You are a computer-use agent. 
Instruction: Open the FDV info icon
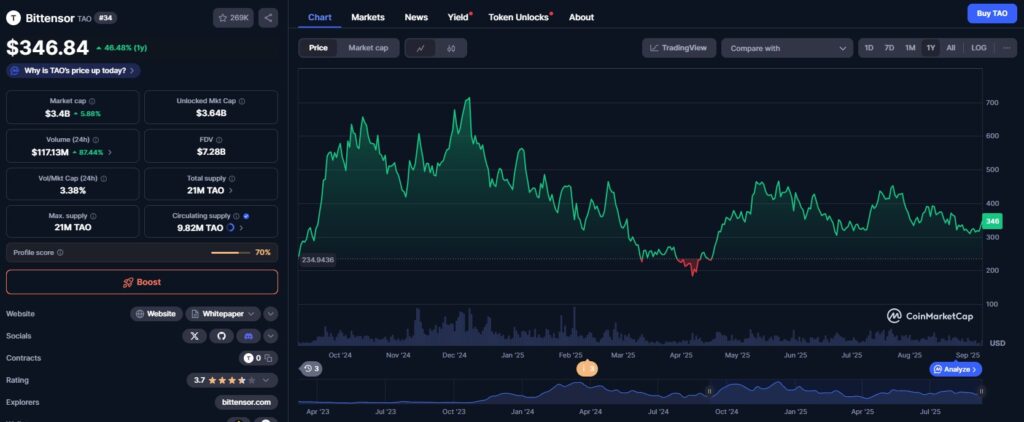coord(219,140)
